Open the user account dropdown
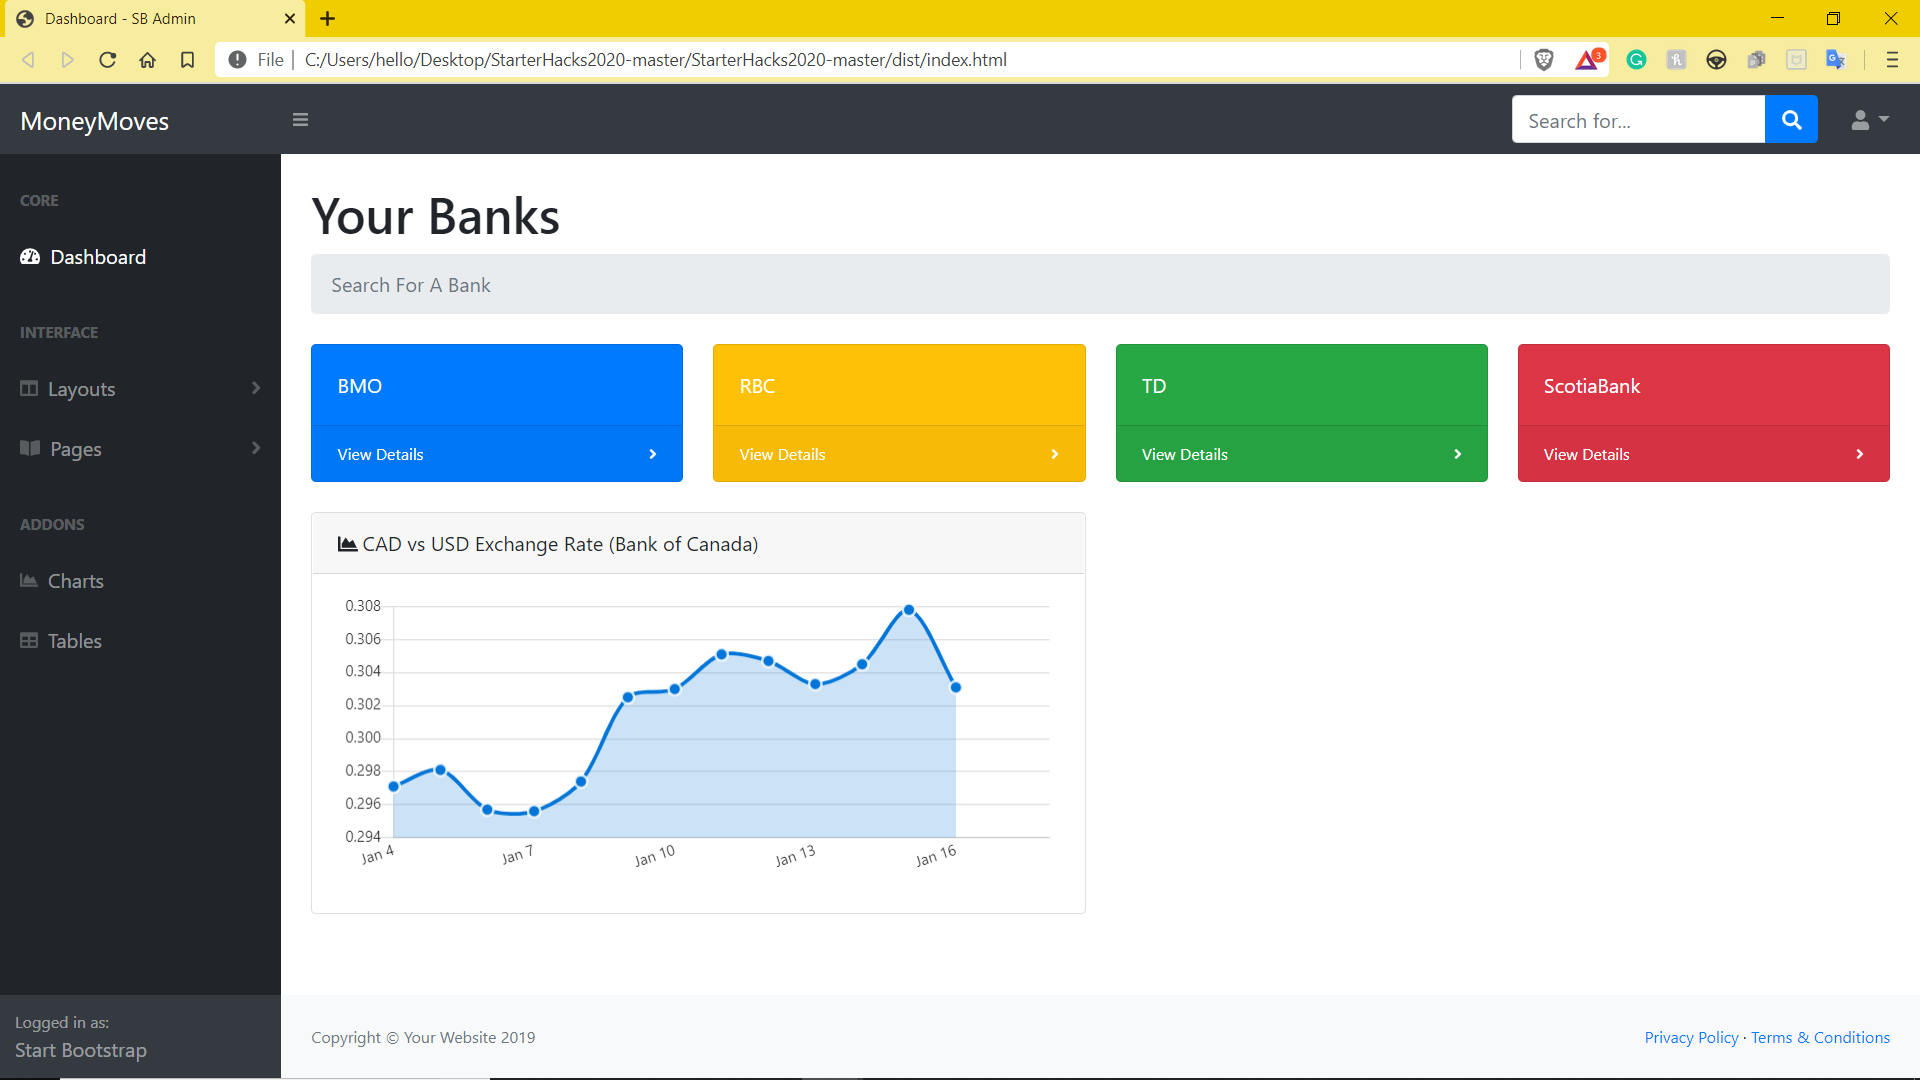 pyautogui.click(x=1869, y=120)
